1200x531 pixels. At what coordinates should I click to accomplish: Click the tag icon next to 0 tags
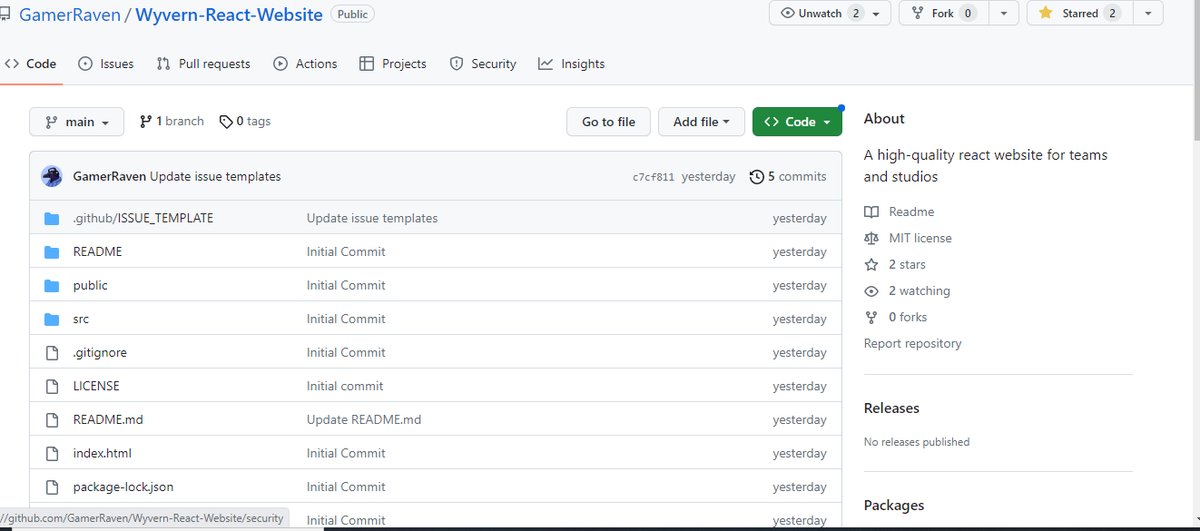(225, 122)
